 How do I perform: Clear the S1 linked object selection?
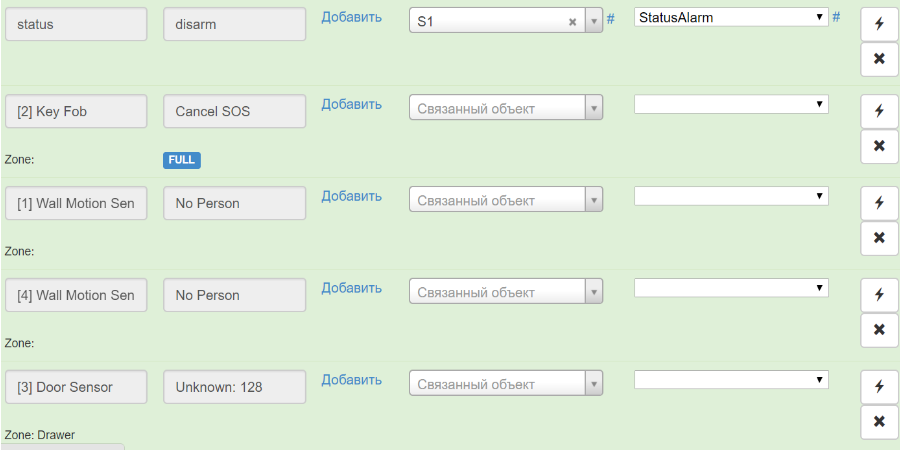click(573, 21)
